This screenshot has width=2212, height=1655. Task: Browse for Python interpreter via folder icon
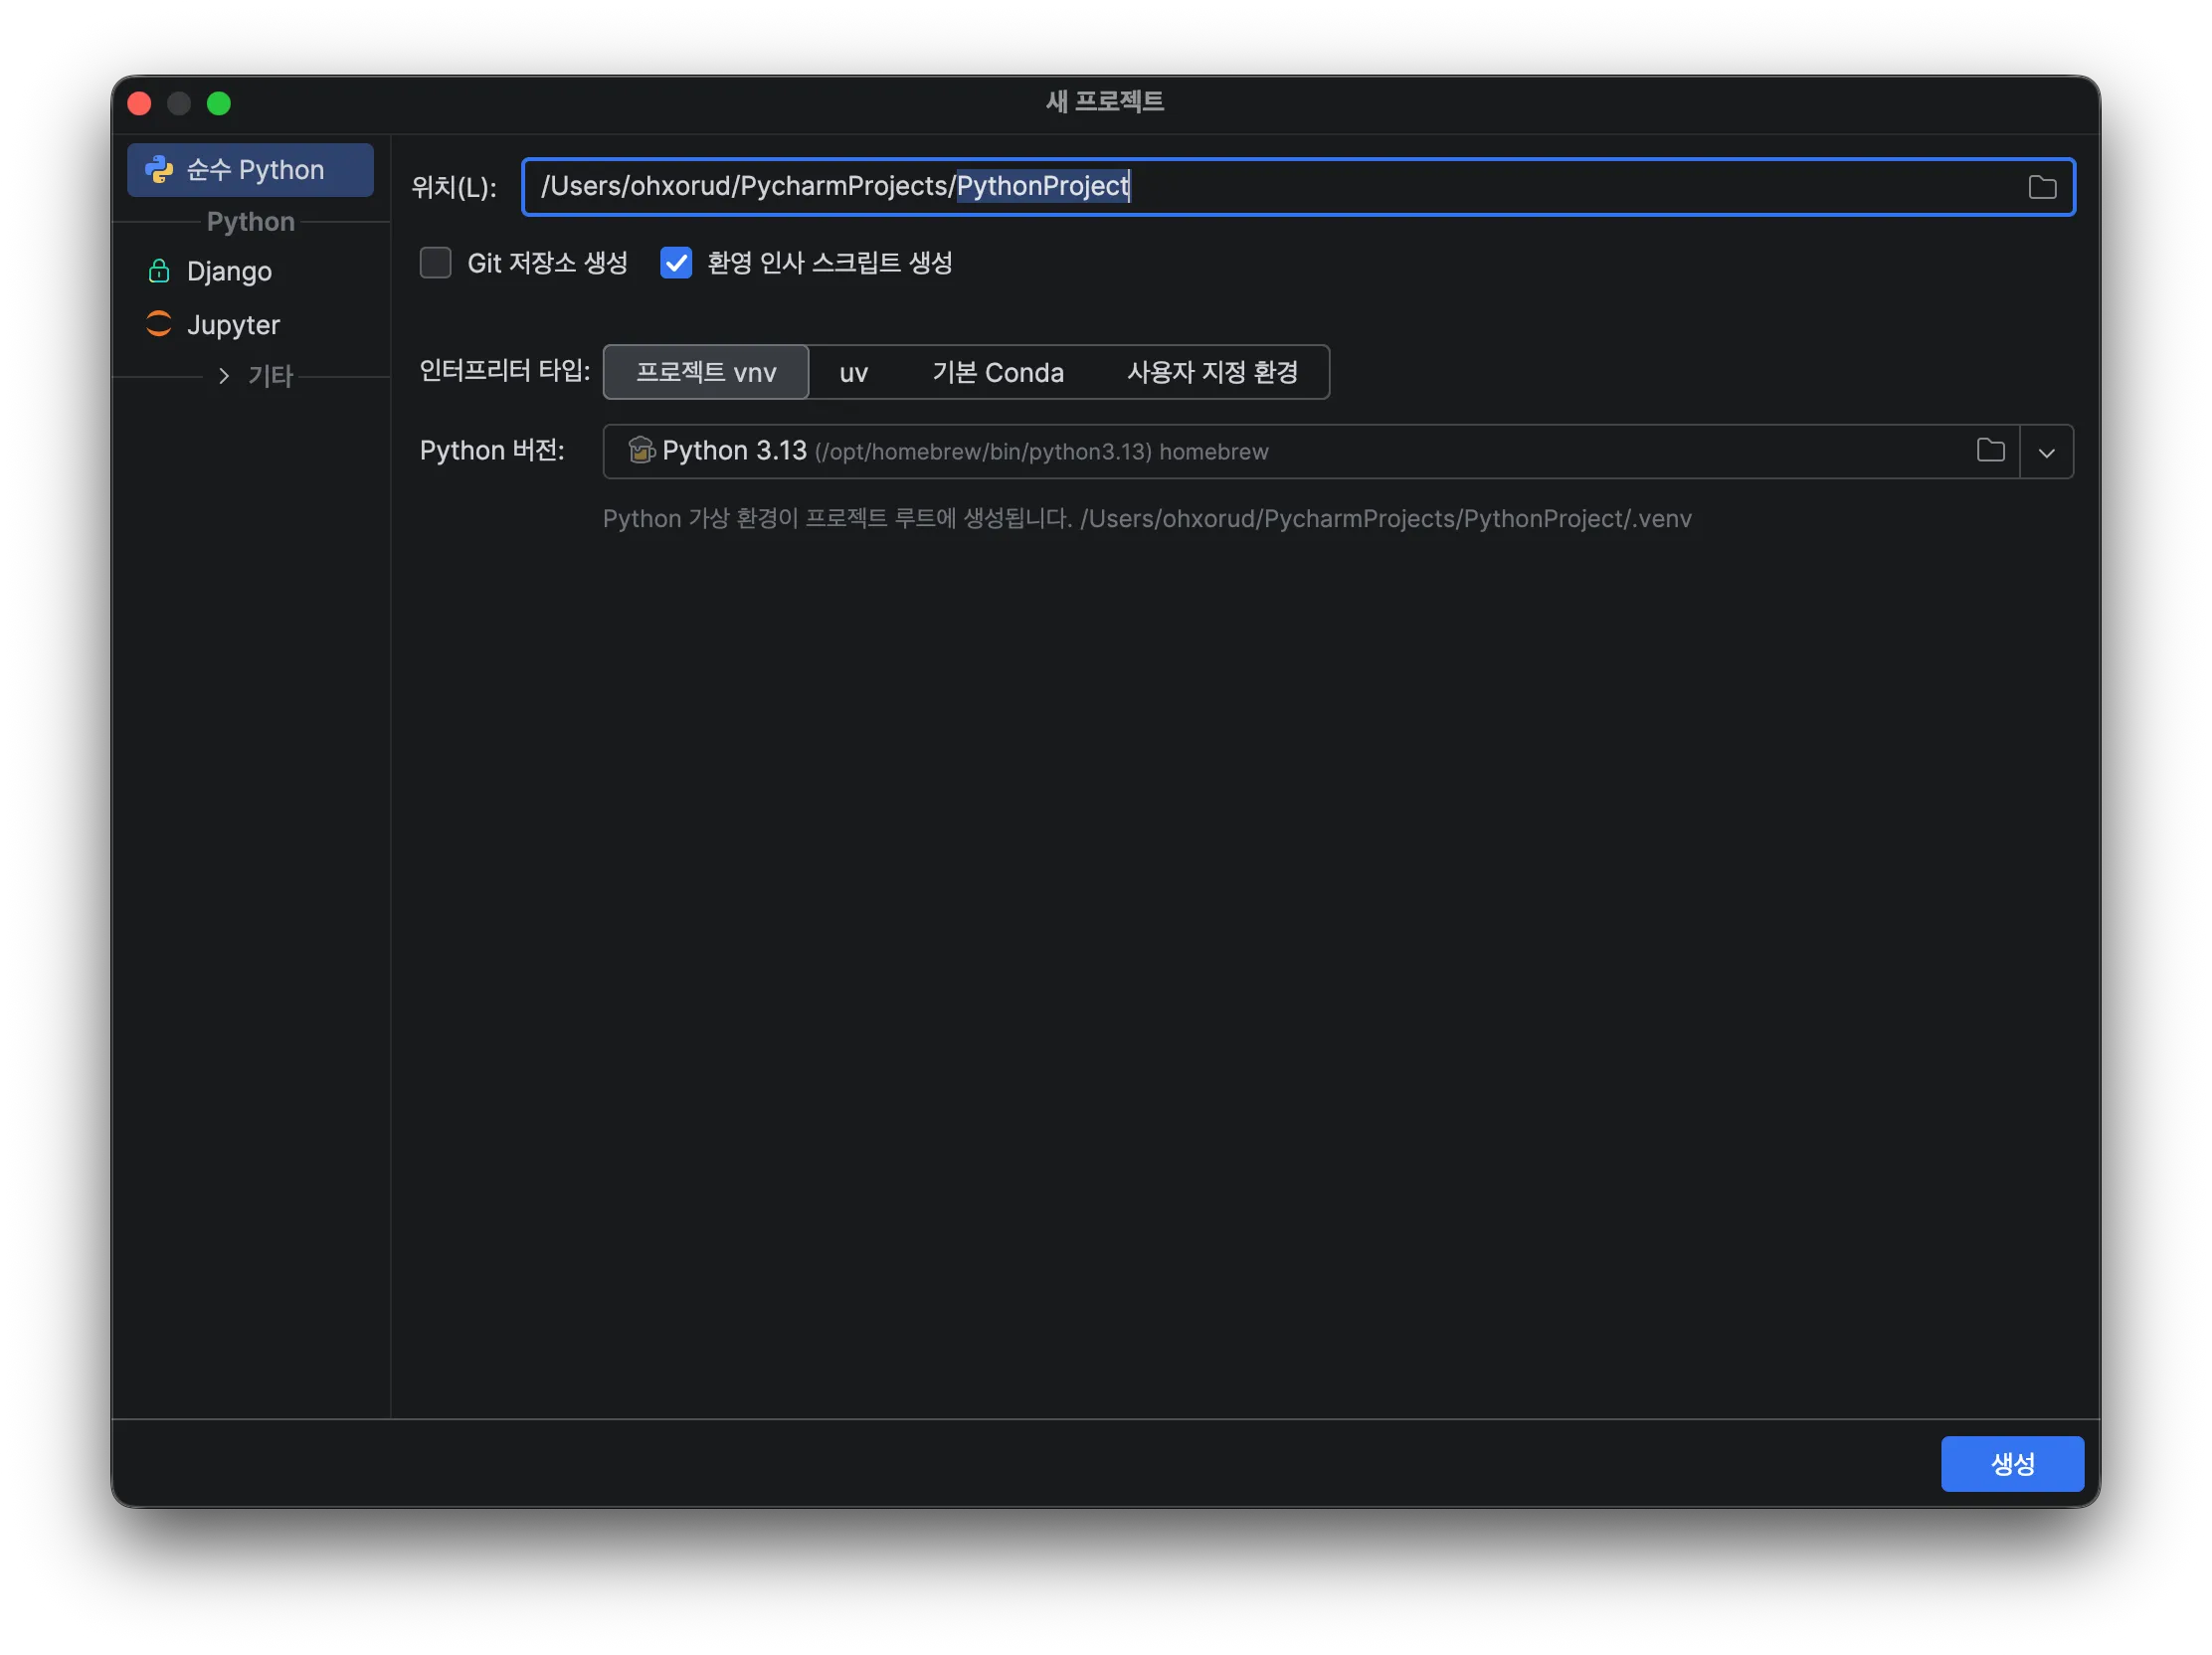tap(1990, 451)
